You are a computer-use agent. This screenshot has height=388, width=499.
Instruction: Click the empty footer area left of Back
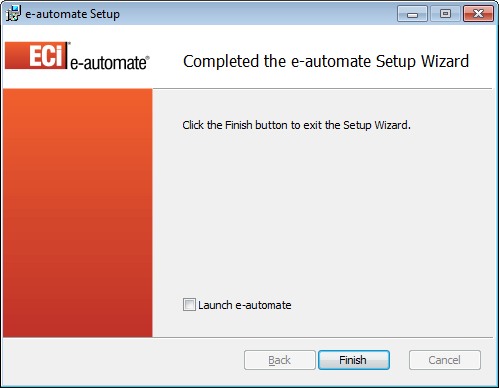[123, 360]
